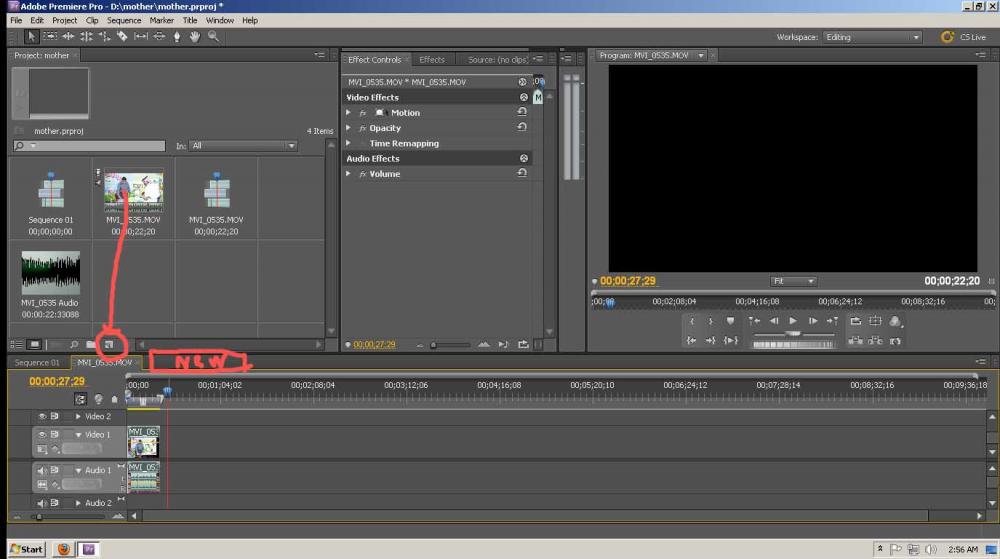Viewport: 1000px width, 559px height.
Task: Expand the Audio 2 track
Action: [78, 503]
